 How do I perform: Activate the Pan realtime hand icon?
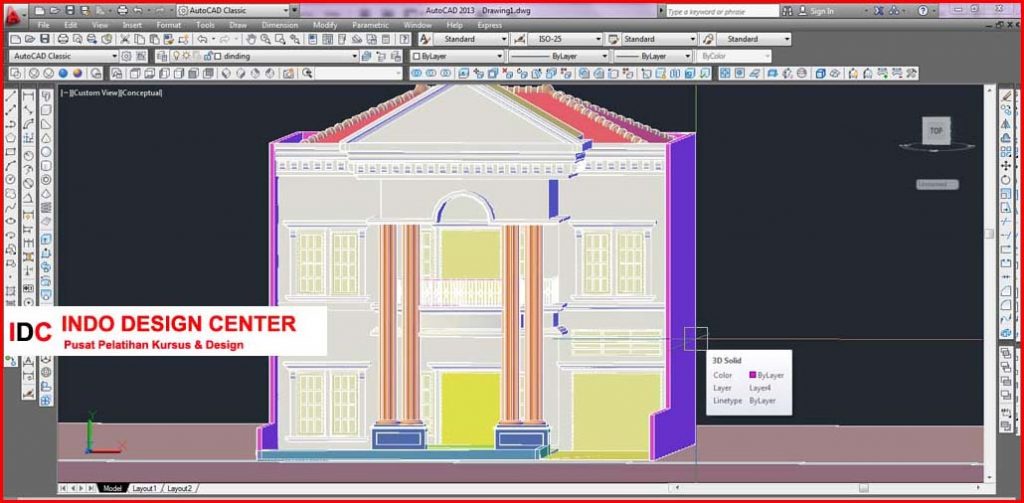251,39
